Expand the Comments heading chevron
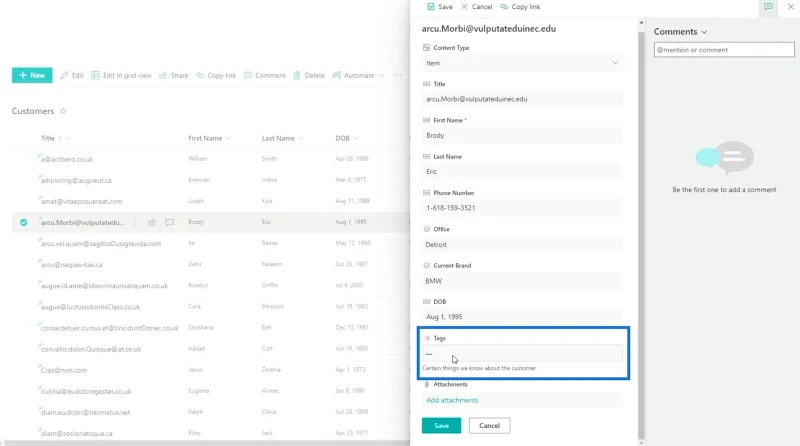 (704, 32)
